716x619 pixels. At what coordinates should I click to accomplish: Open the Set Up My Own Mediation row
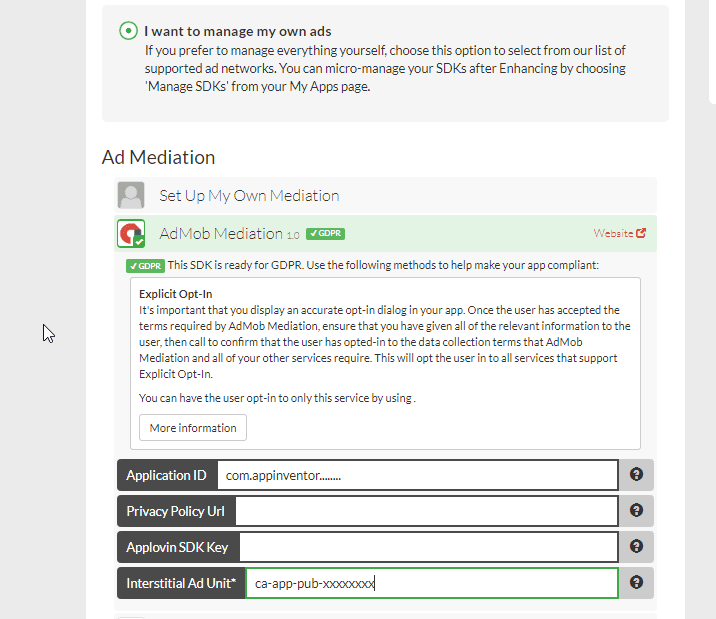pyautogui.click(x=385, y=195)
